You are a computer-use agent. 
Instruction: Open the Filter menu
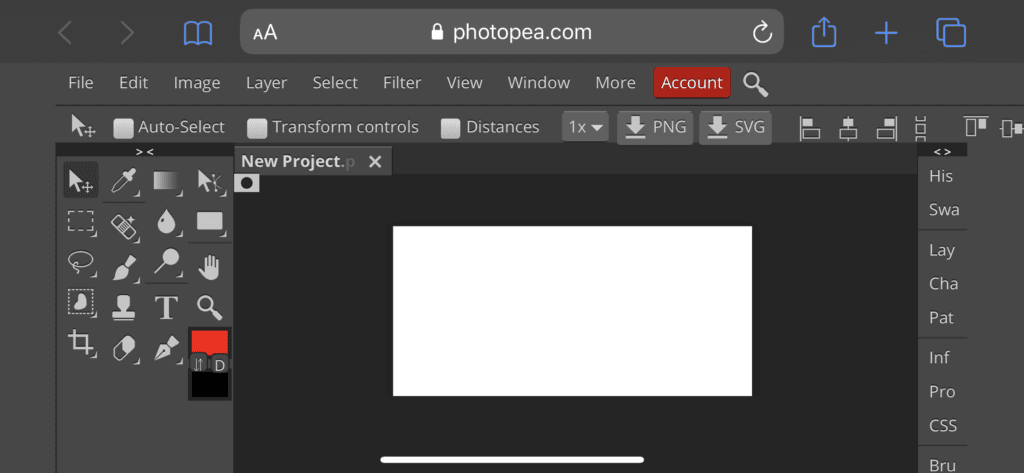pyautogui.click(x=402, y=83)
